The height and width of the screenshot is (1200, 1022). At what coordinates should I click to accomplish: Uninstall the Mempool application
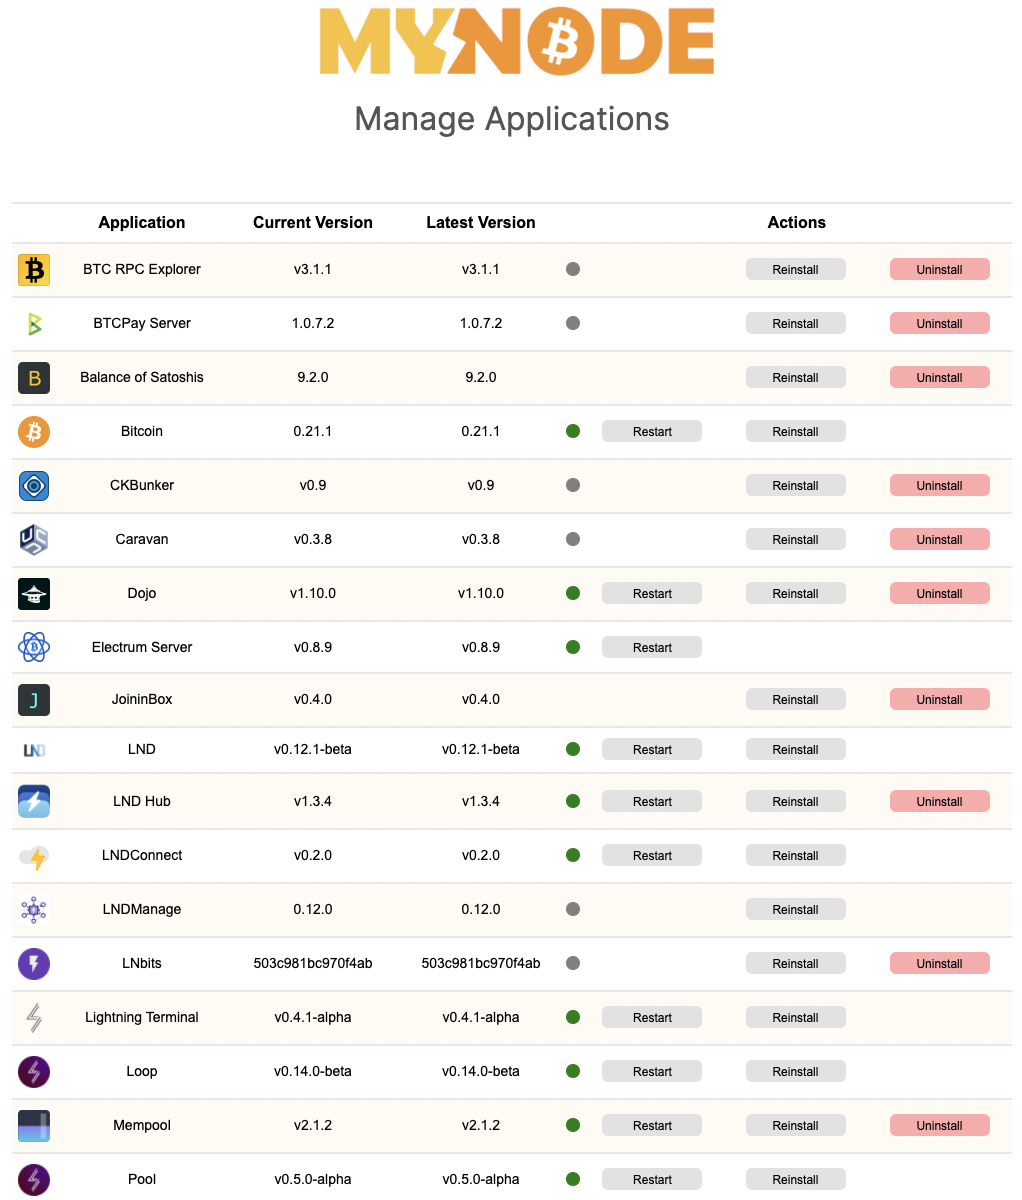(x=940, y=1125)
